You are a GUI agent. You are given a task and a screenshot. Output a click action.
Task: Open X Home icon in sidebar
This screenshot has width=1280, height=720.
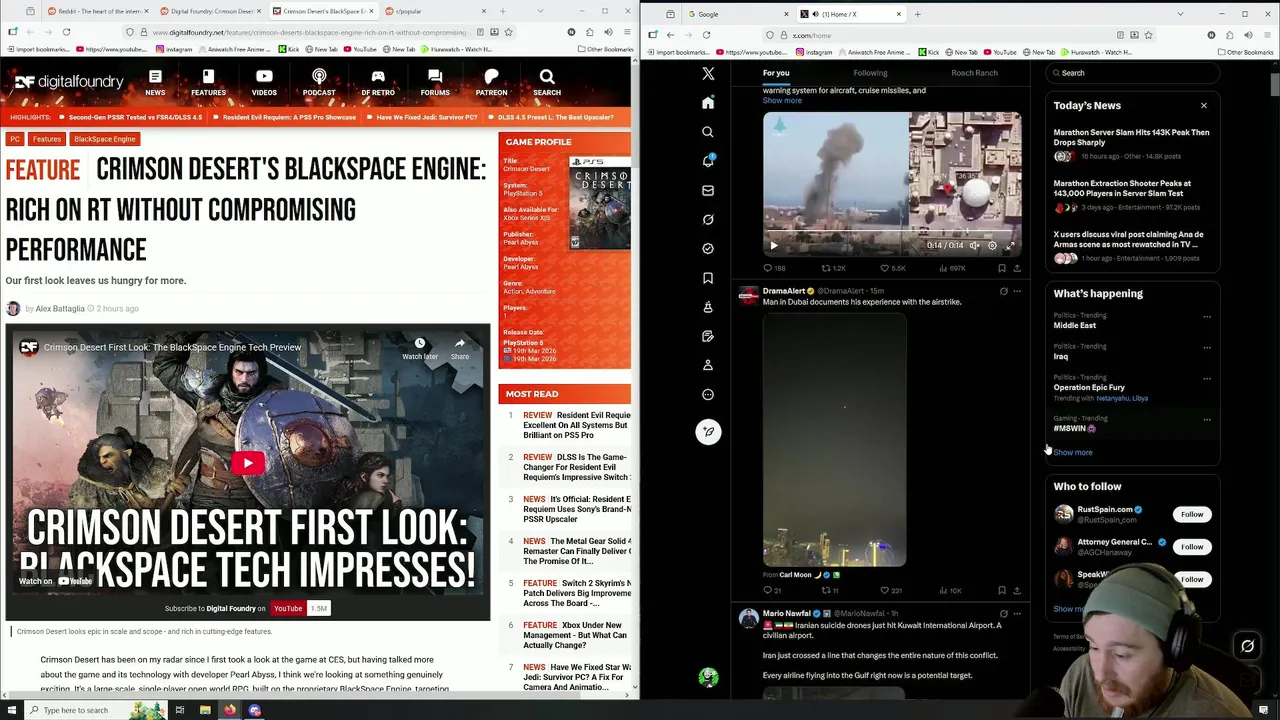click(708, 103)
